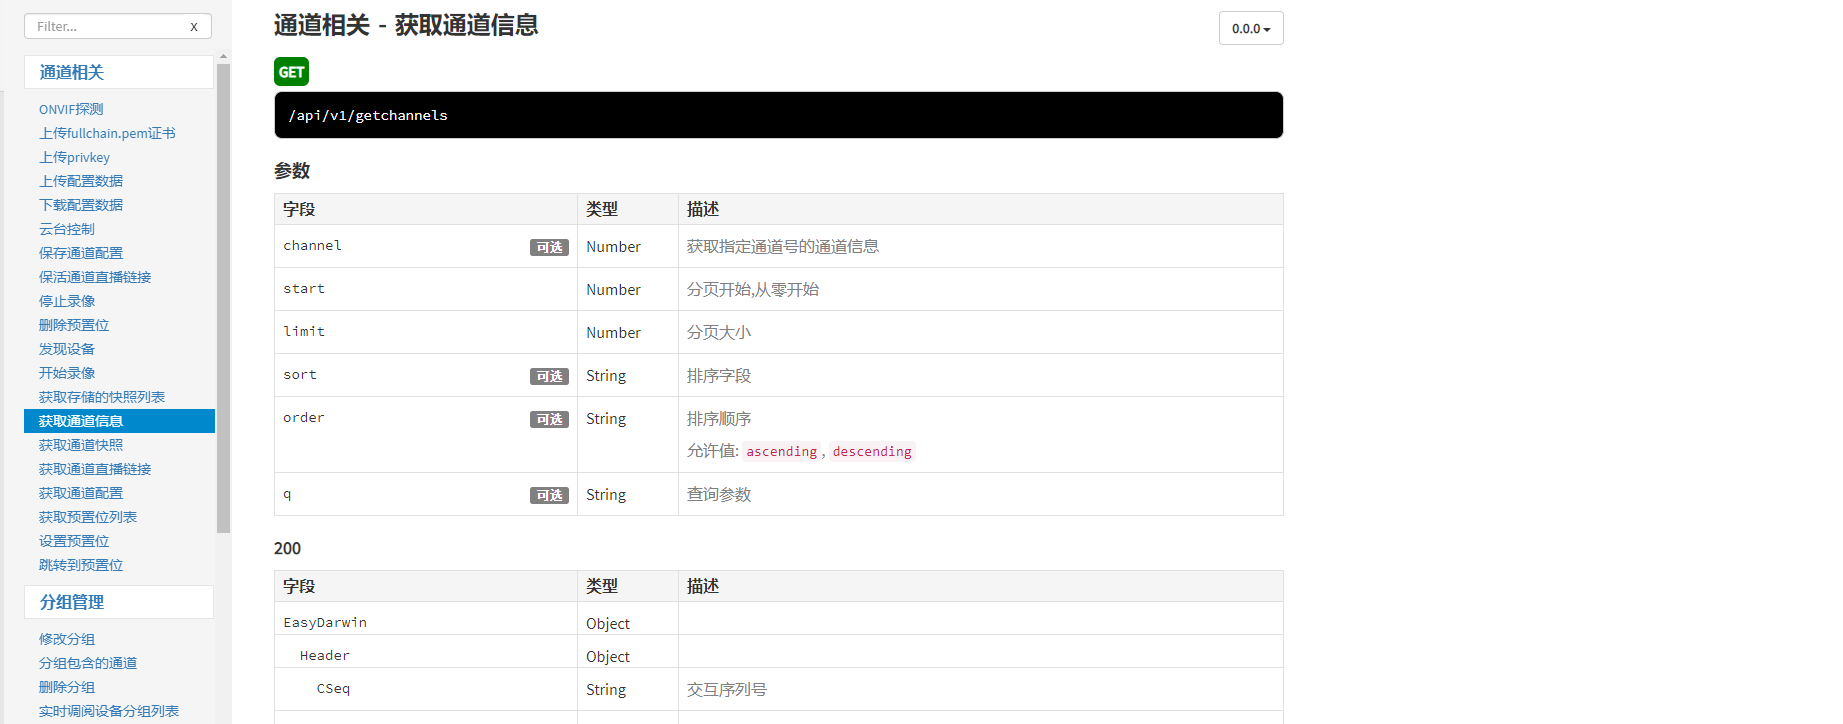Go to 下载配置数据 page
The height and width of the screenshot is (724, 1843).
pos(81,205)
